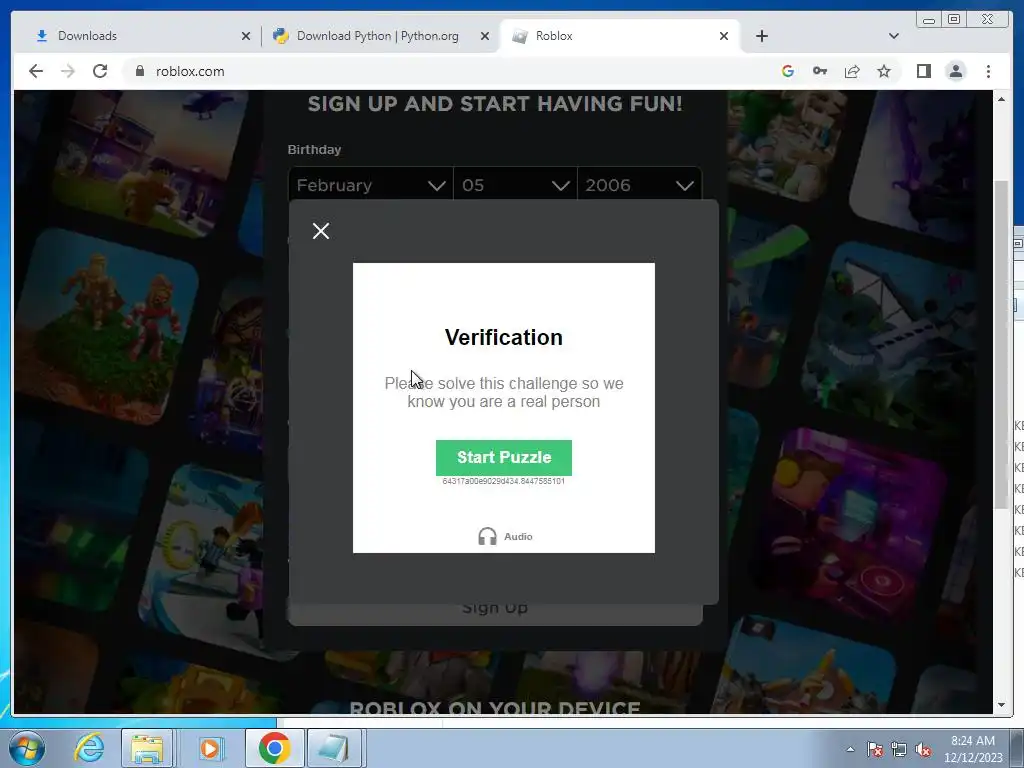Open the network status tray icon

tap(899, 749)
